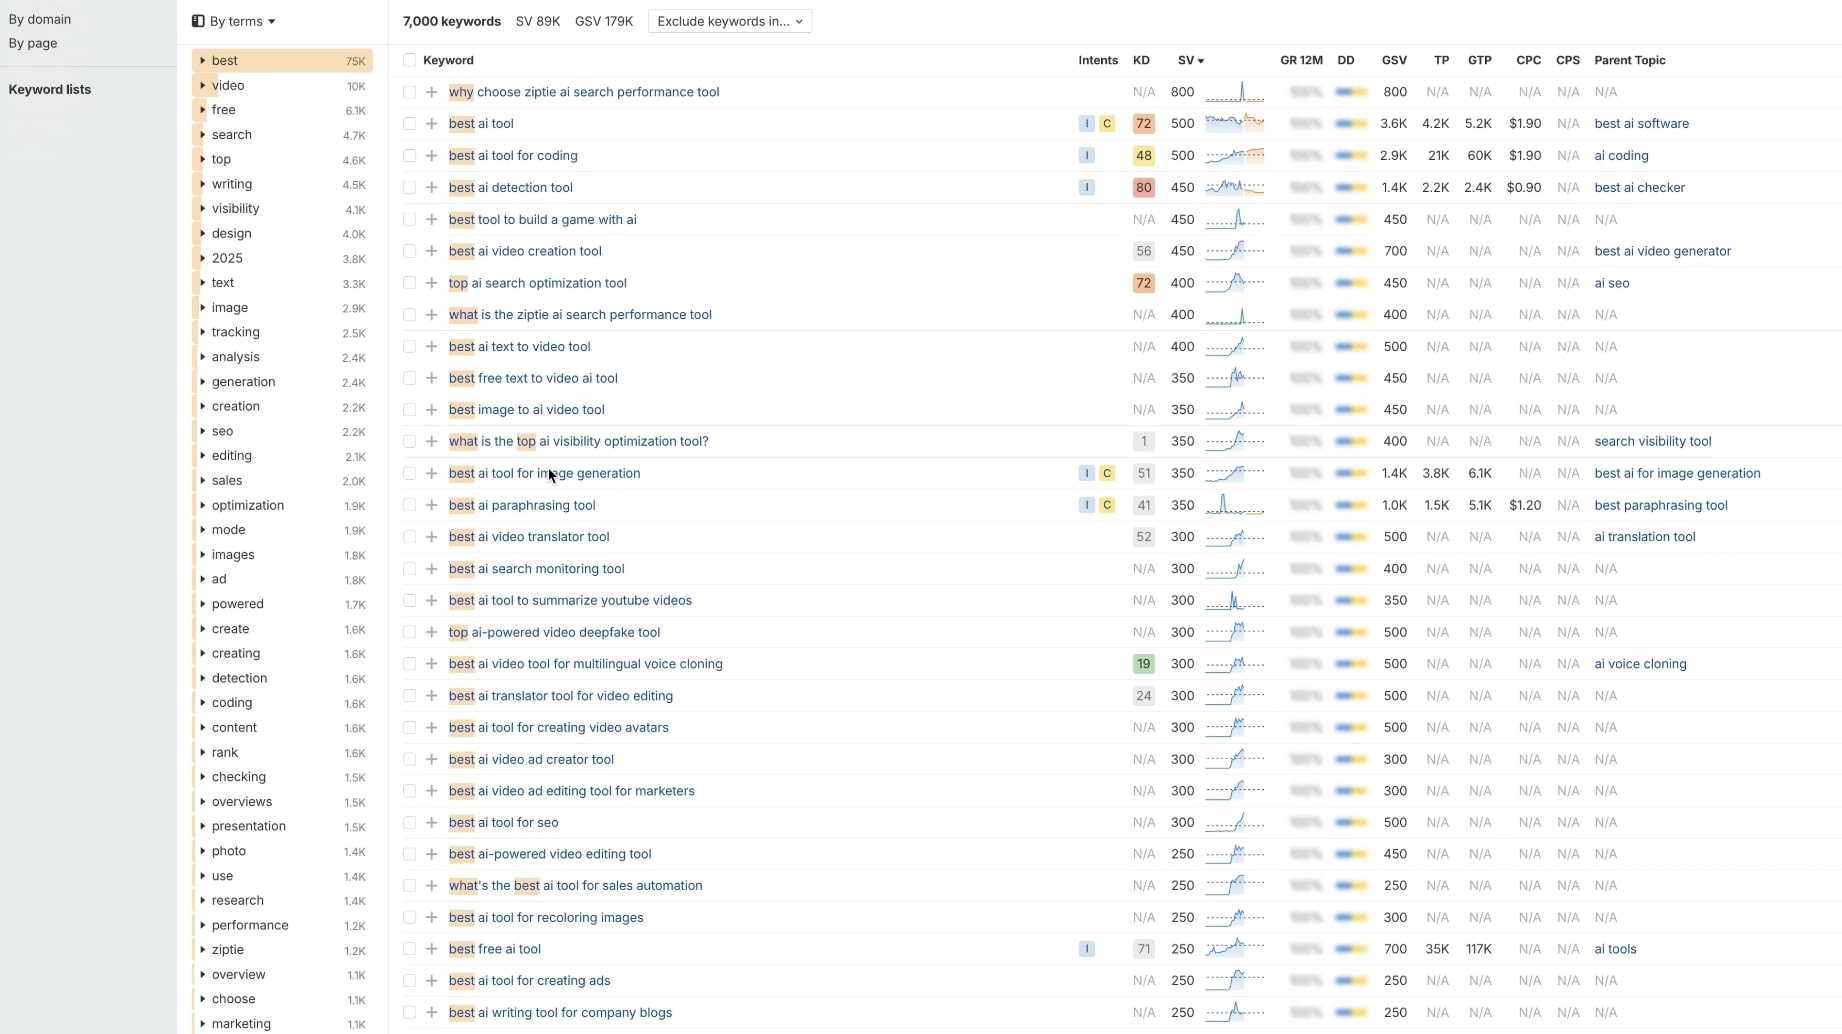This screenshot has height=1034, width=1842.
Task: Open the "By terms" view dropdown
Action: [x=239, y=20]
